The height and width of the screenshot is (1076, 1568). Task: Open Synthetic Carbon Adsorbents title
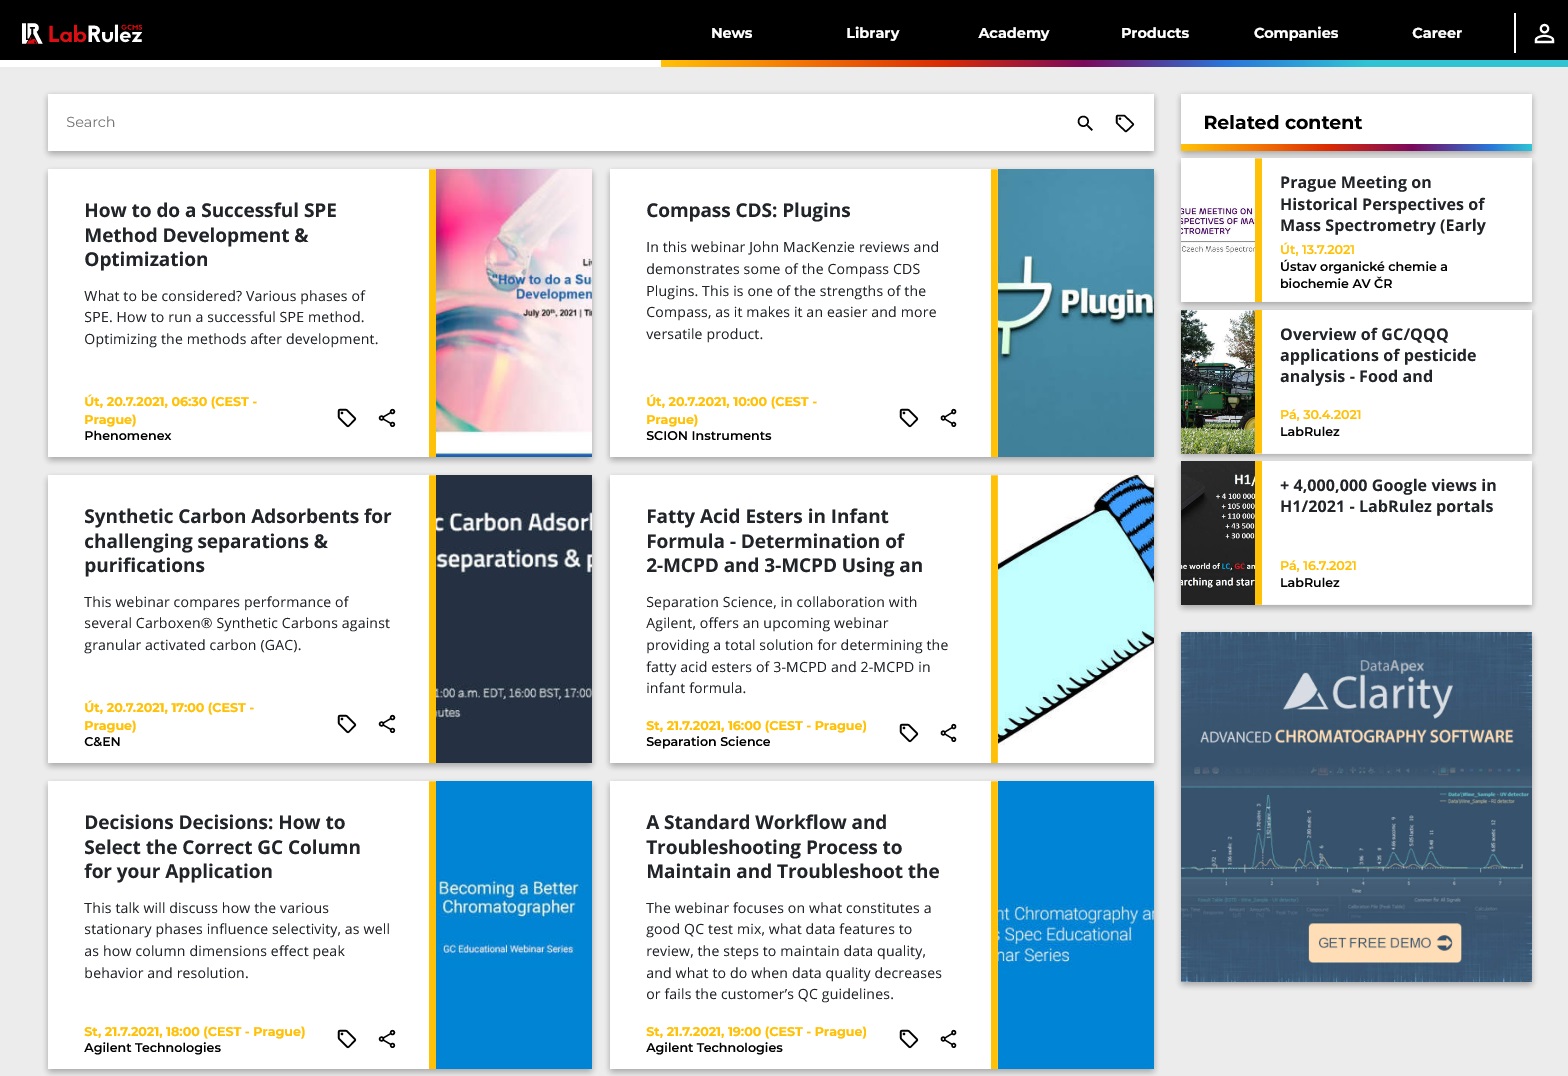point(238,541)
